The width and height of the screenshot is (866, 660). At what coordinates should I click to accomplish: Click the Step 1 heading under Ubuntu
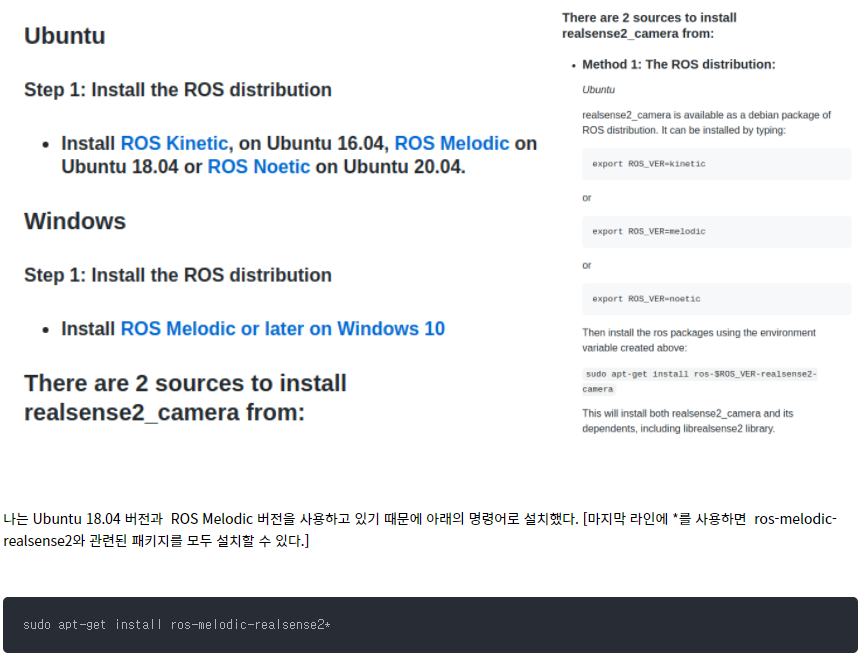pyautogui.click(x=178, y=89)
